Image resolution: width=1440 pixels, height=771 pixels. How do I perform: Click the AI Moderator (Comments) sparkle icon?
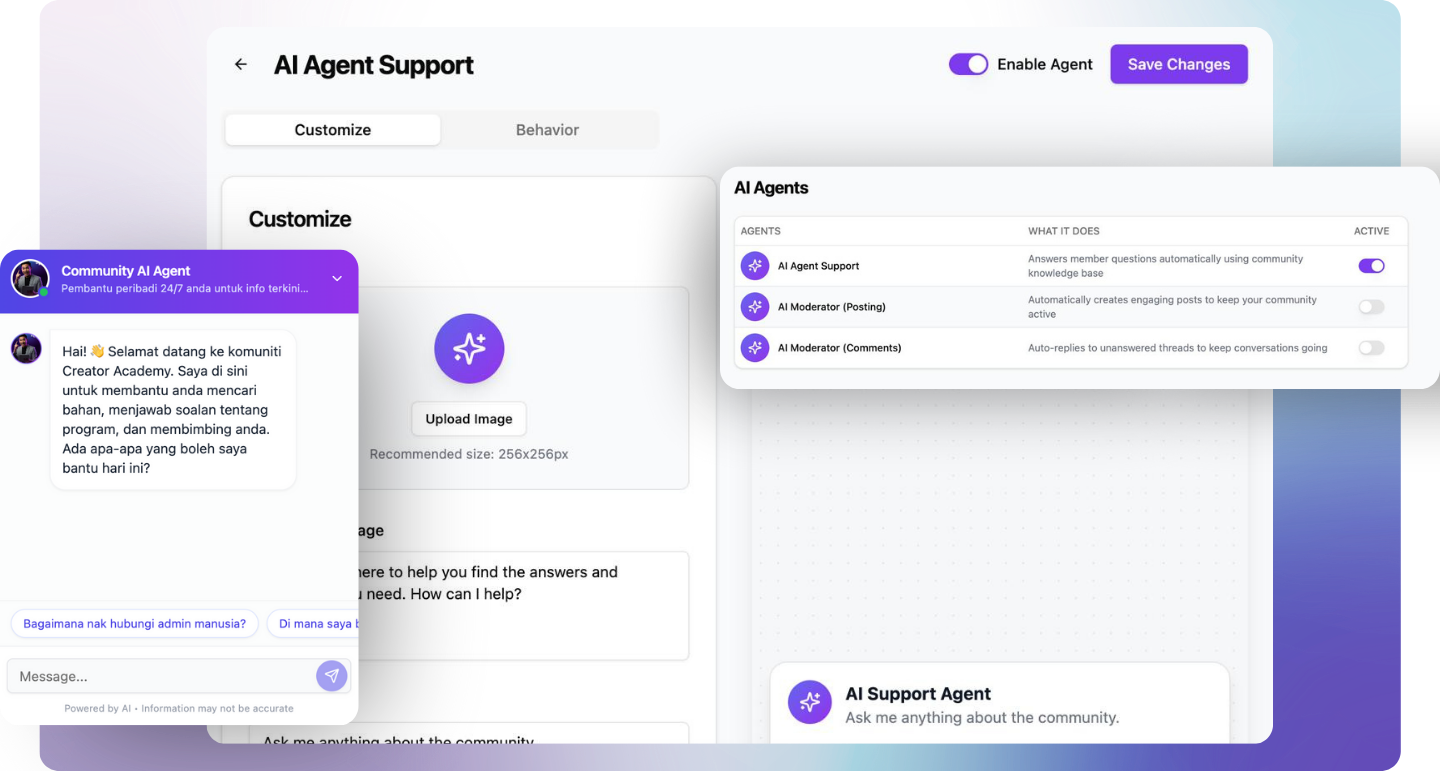pos(755,348)
